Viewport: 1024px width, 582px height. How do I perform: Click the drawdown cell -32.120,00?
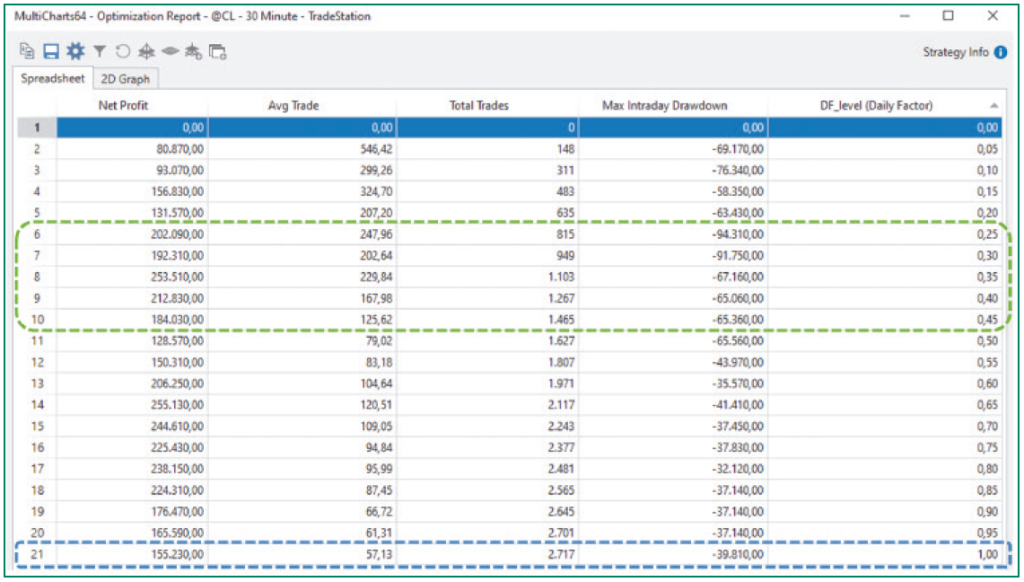click(673, 469)
